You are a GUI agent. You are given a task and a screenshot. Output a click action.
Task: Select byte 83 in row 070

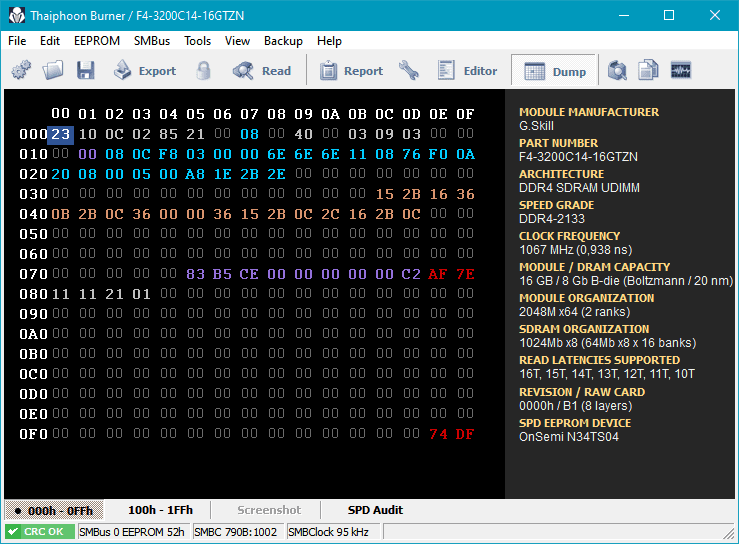click(195, 274)
